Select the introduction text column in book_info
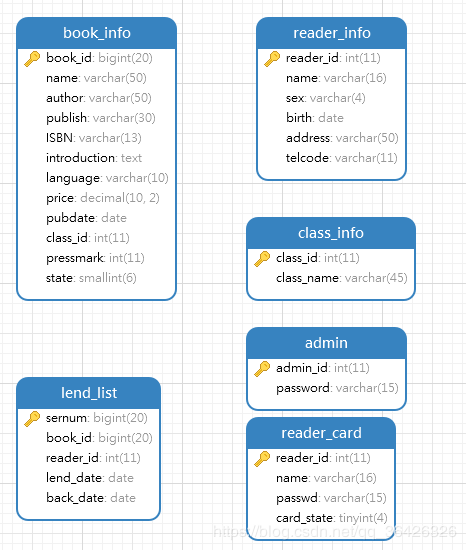Screen dimensions: 466x550 click(94, 158)
